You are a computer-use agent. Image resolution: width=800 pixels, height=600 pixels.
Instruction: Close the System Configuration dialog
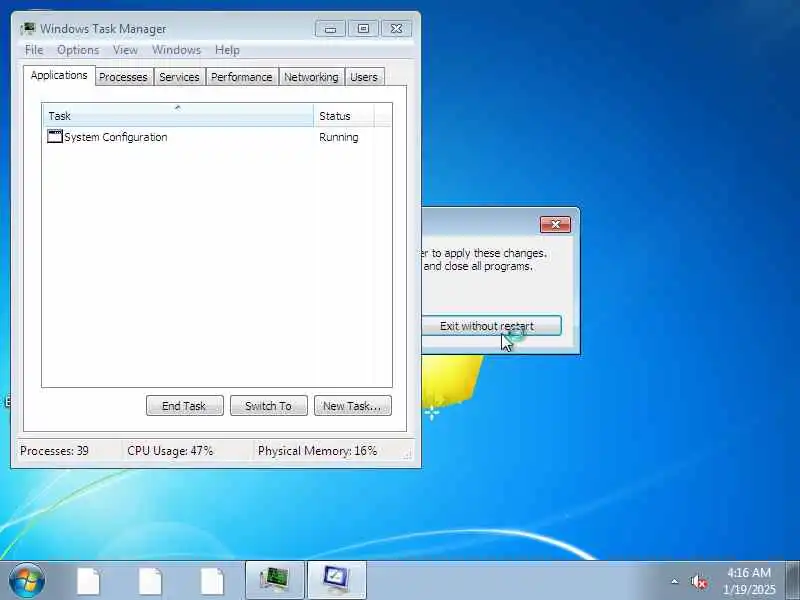[556, 224]
